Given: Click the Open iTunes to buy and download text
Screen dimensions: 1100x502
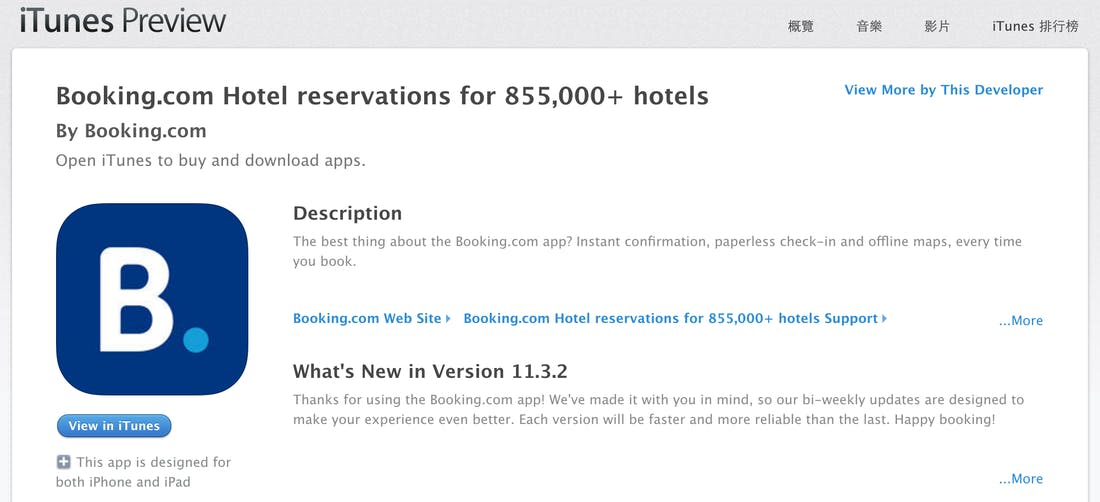Looking at the screenshot, I should (x=210, y=161).
